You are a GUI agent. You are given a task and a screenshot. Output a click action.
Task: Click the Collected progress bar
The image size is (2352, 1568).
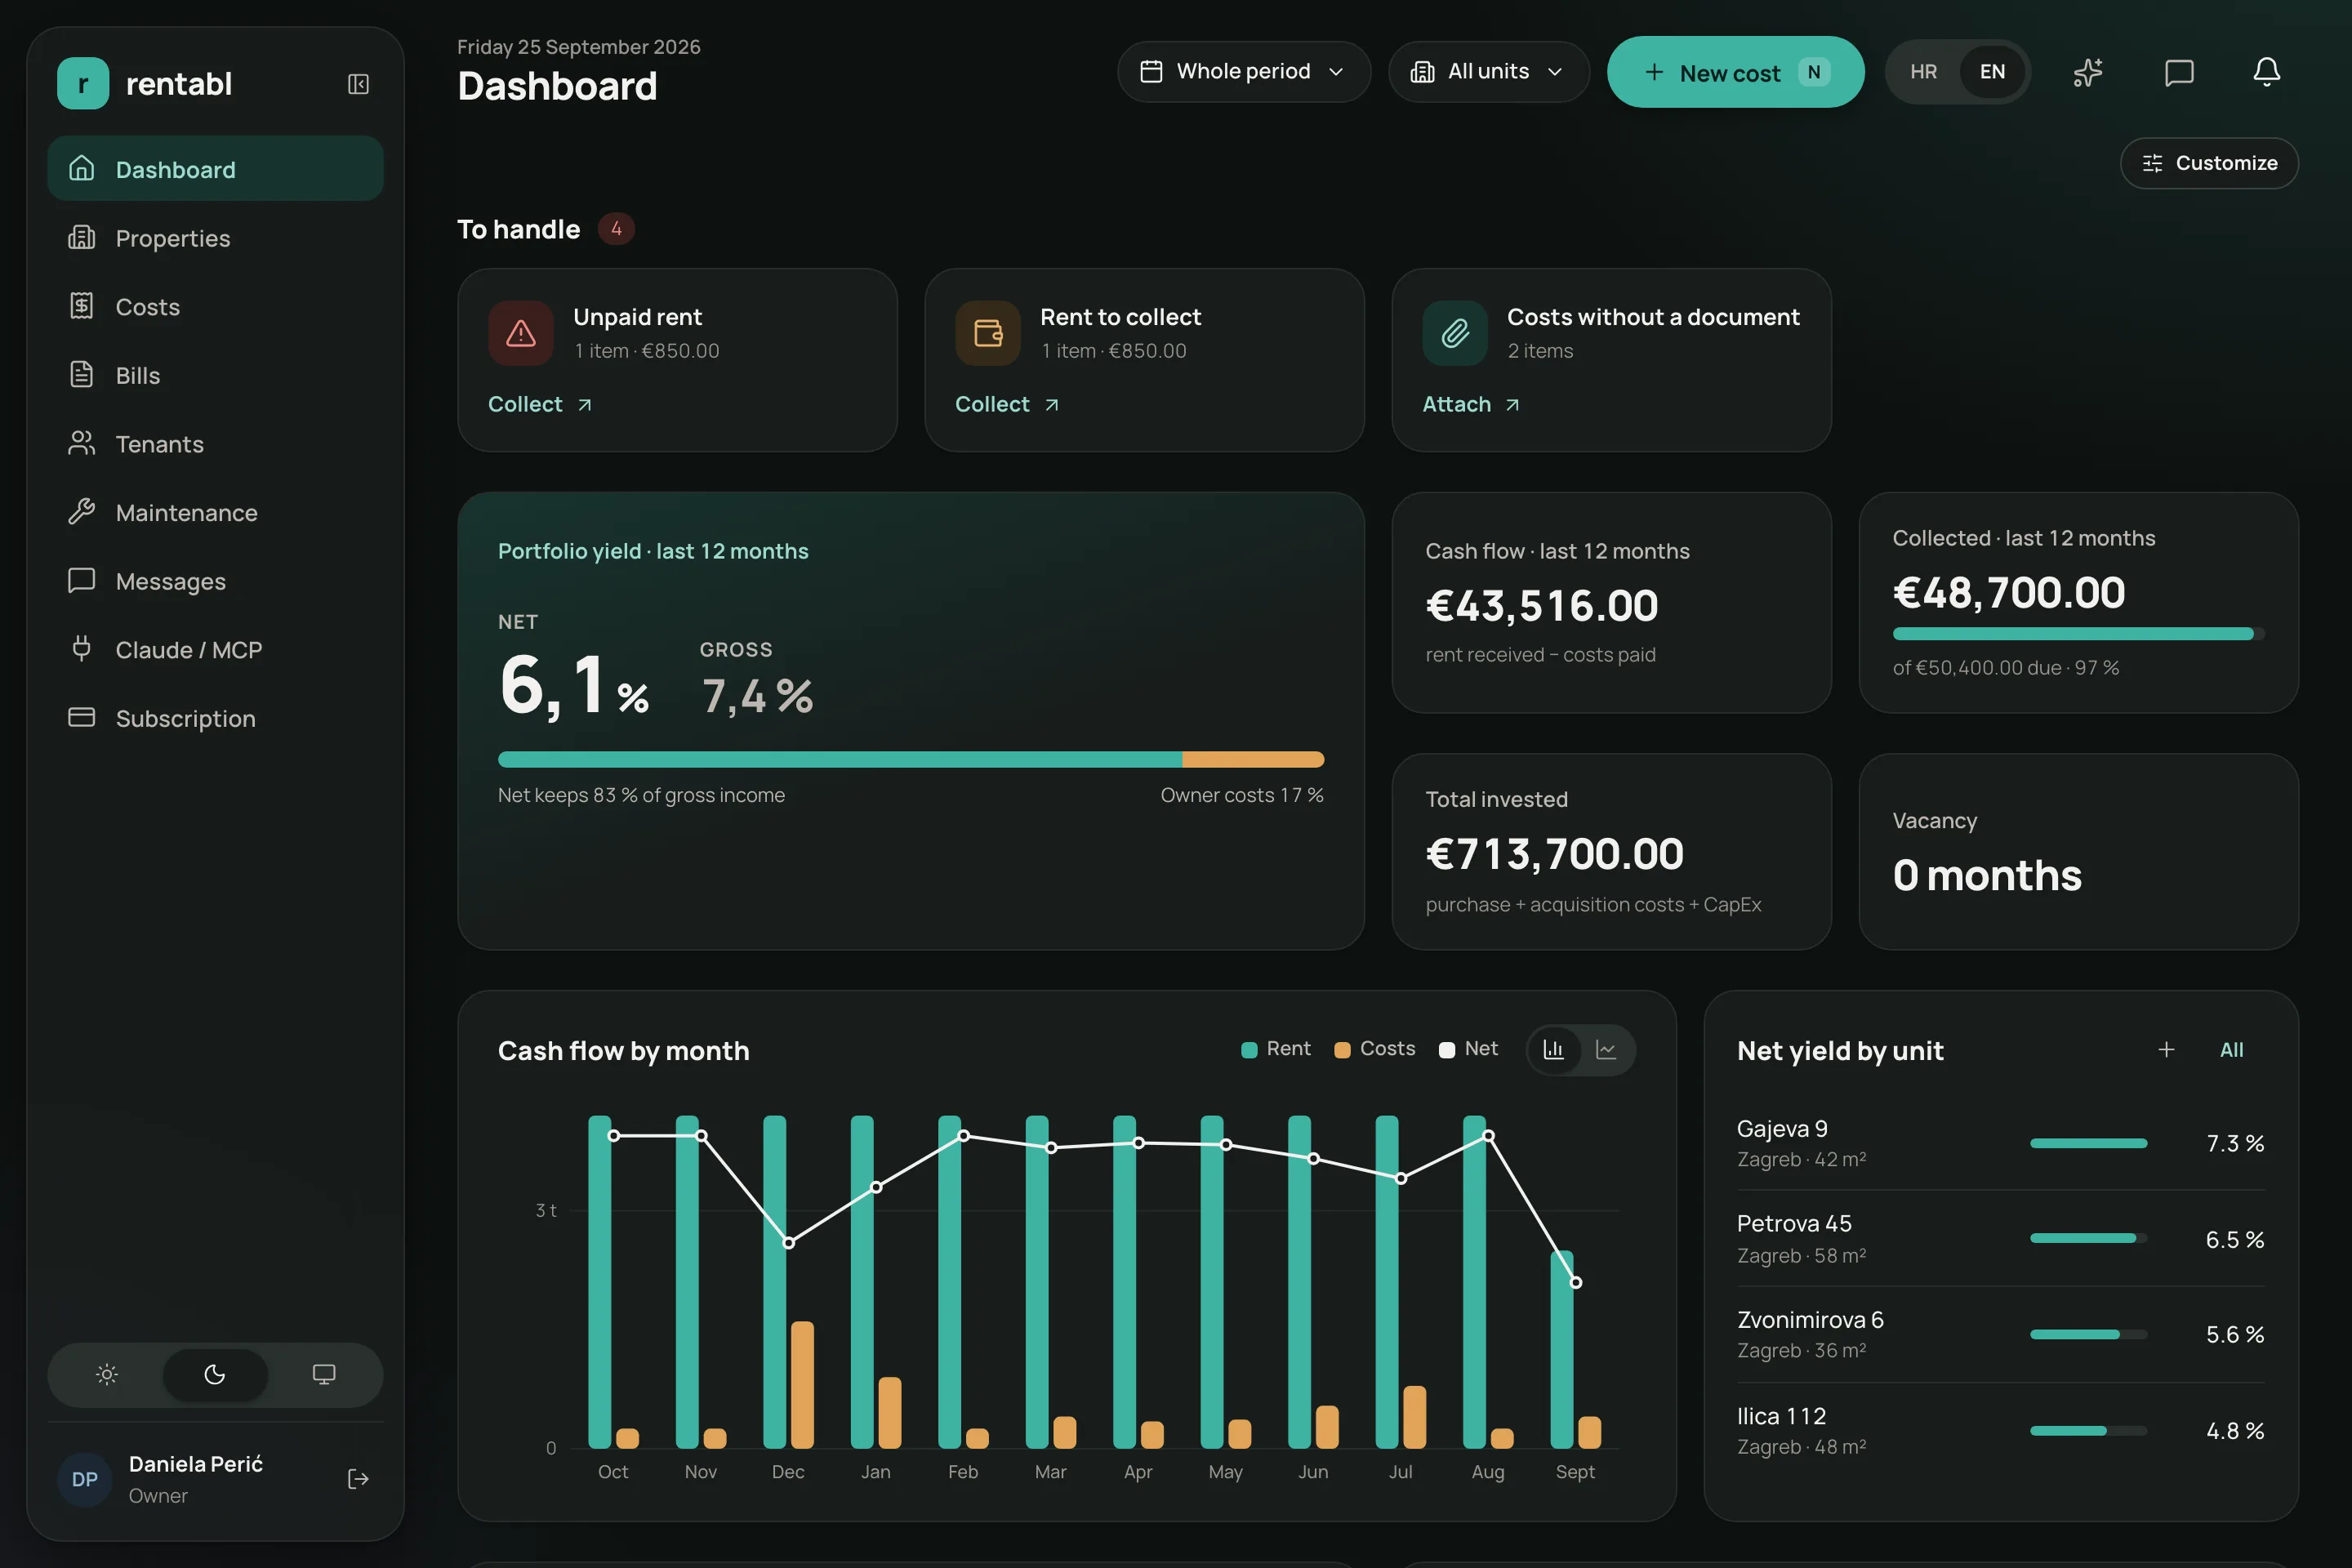(2078, 634)
